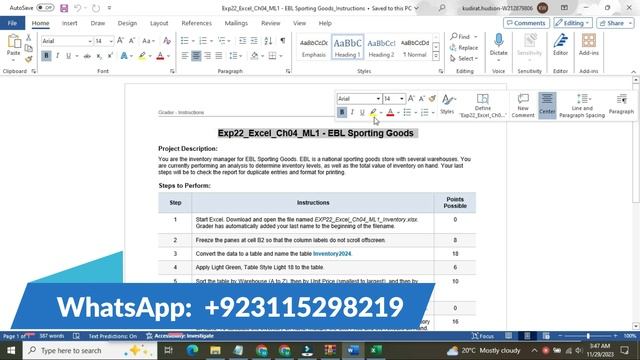Open Microsoft Edge from taskbar

pos(192,350)
